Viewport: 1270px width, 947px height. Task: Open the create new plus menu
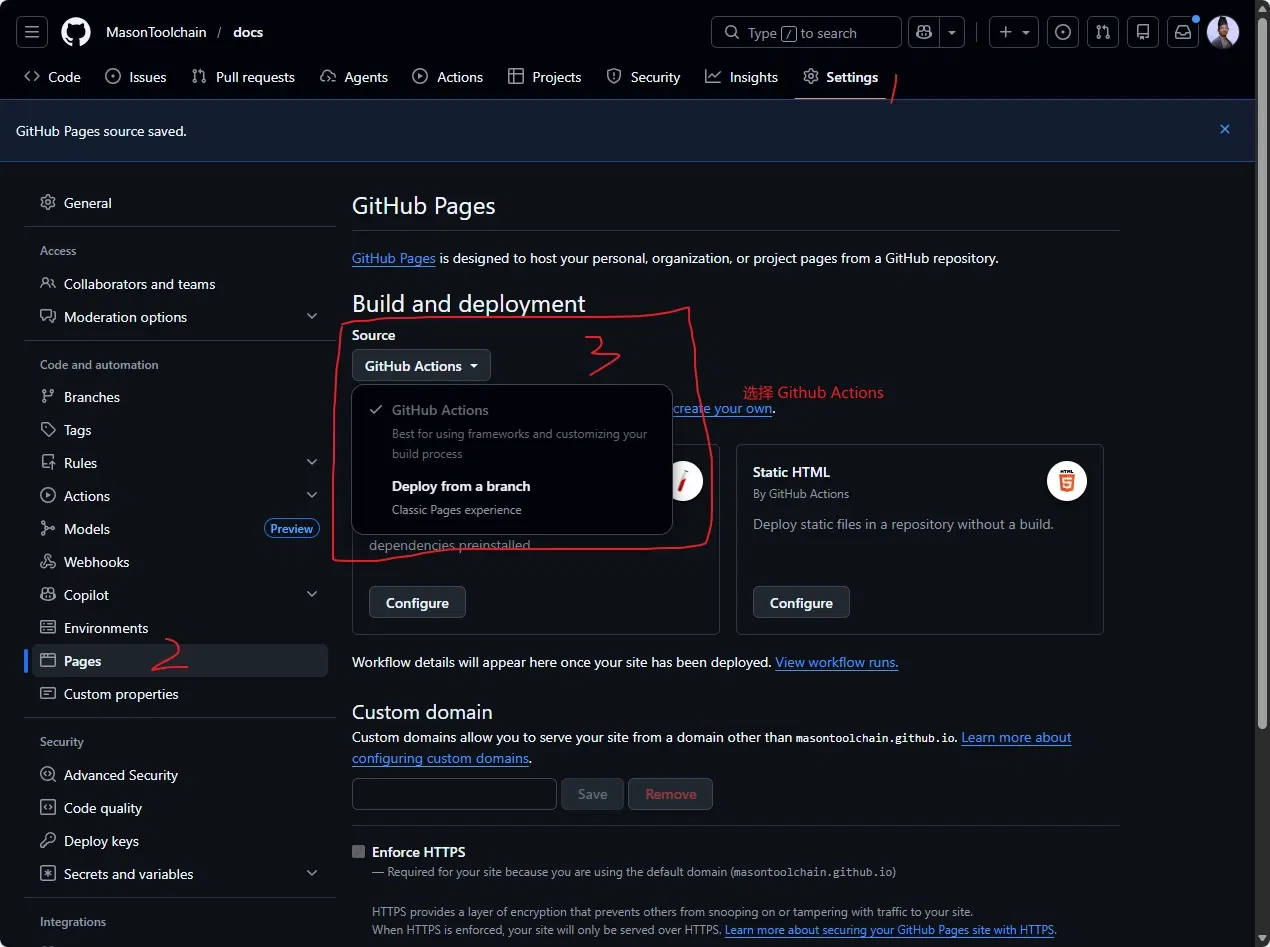click(1014, 32)
